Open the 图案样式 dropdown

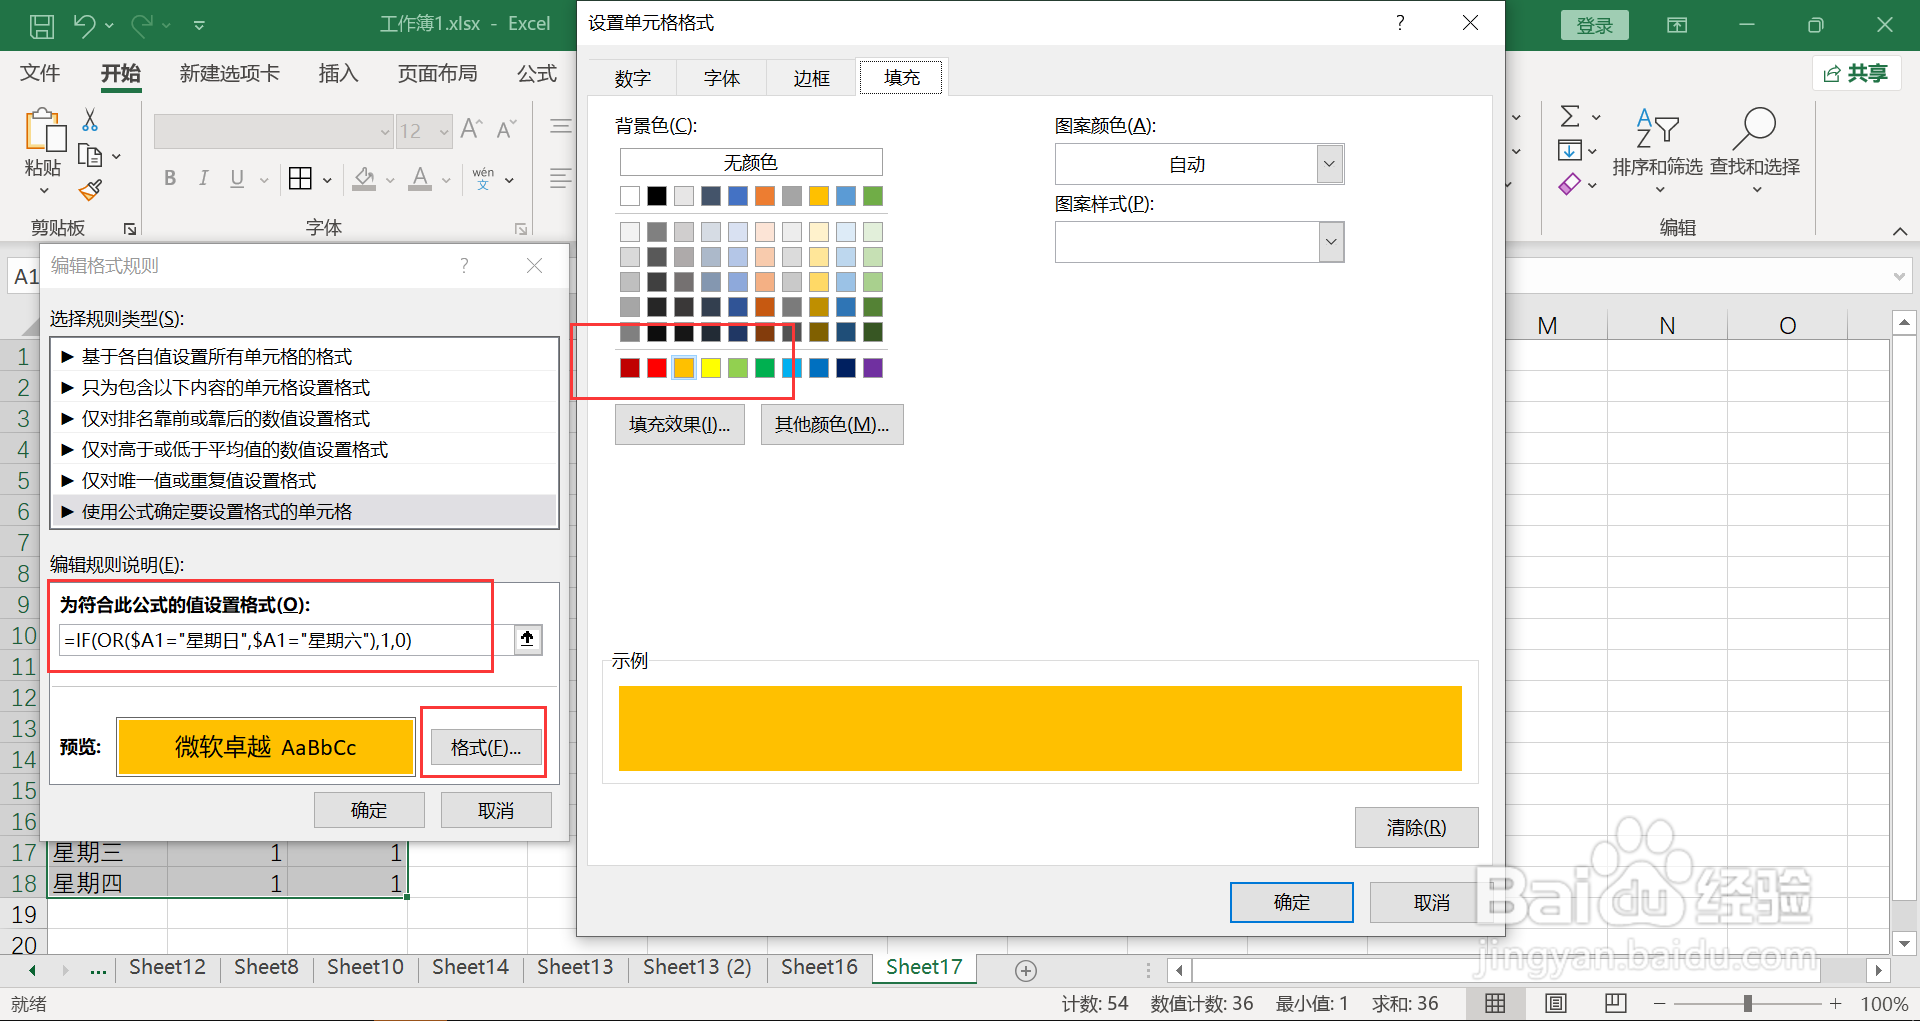tap(1330, 241)
